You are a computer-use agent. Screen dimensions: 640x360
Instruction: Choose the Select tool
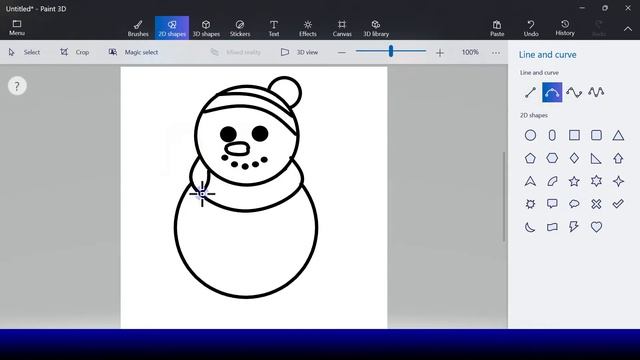(x=24, y=52)
